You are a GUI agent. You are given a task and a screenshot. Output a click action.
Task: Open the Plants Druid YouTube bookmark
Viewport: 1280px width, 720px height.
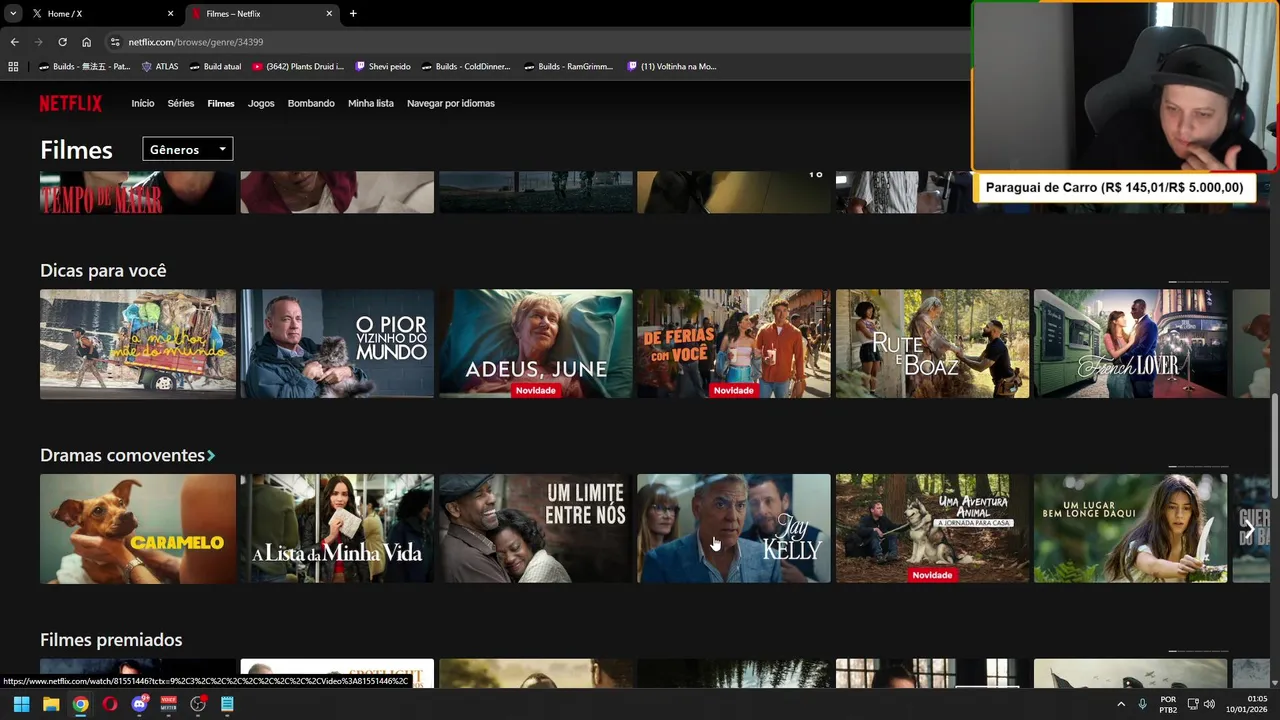point(298,67)
